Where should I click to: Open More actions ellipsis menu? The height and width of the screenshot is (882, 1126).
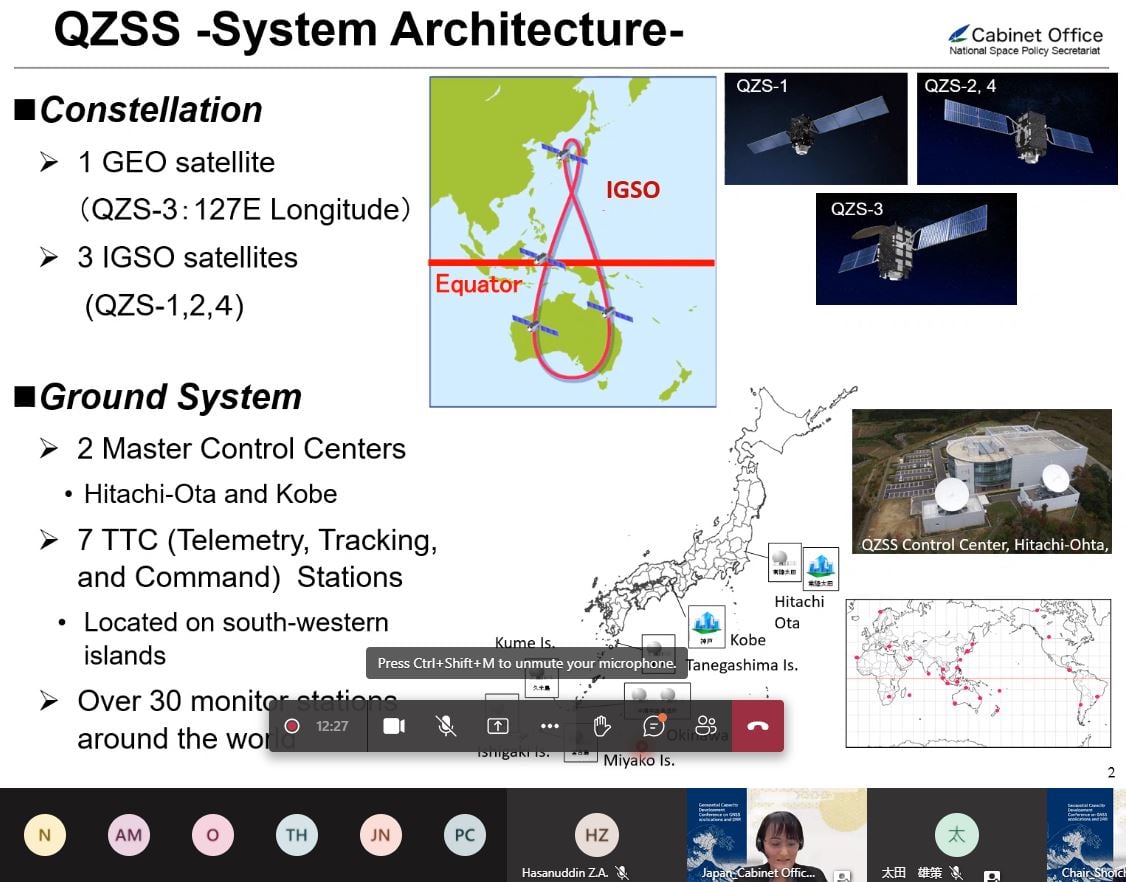tap(549, 726)
